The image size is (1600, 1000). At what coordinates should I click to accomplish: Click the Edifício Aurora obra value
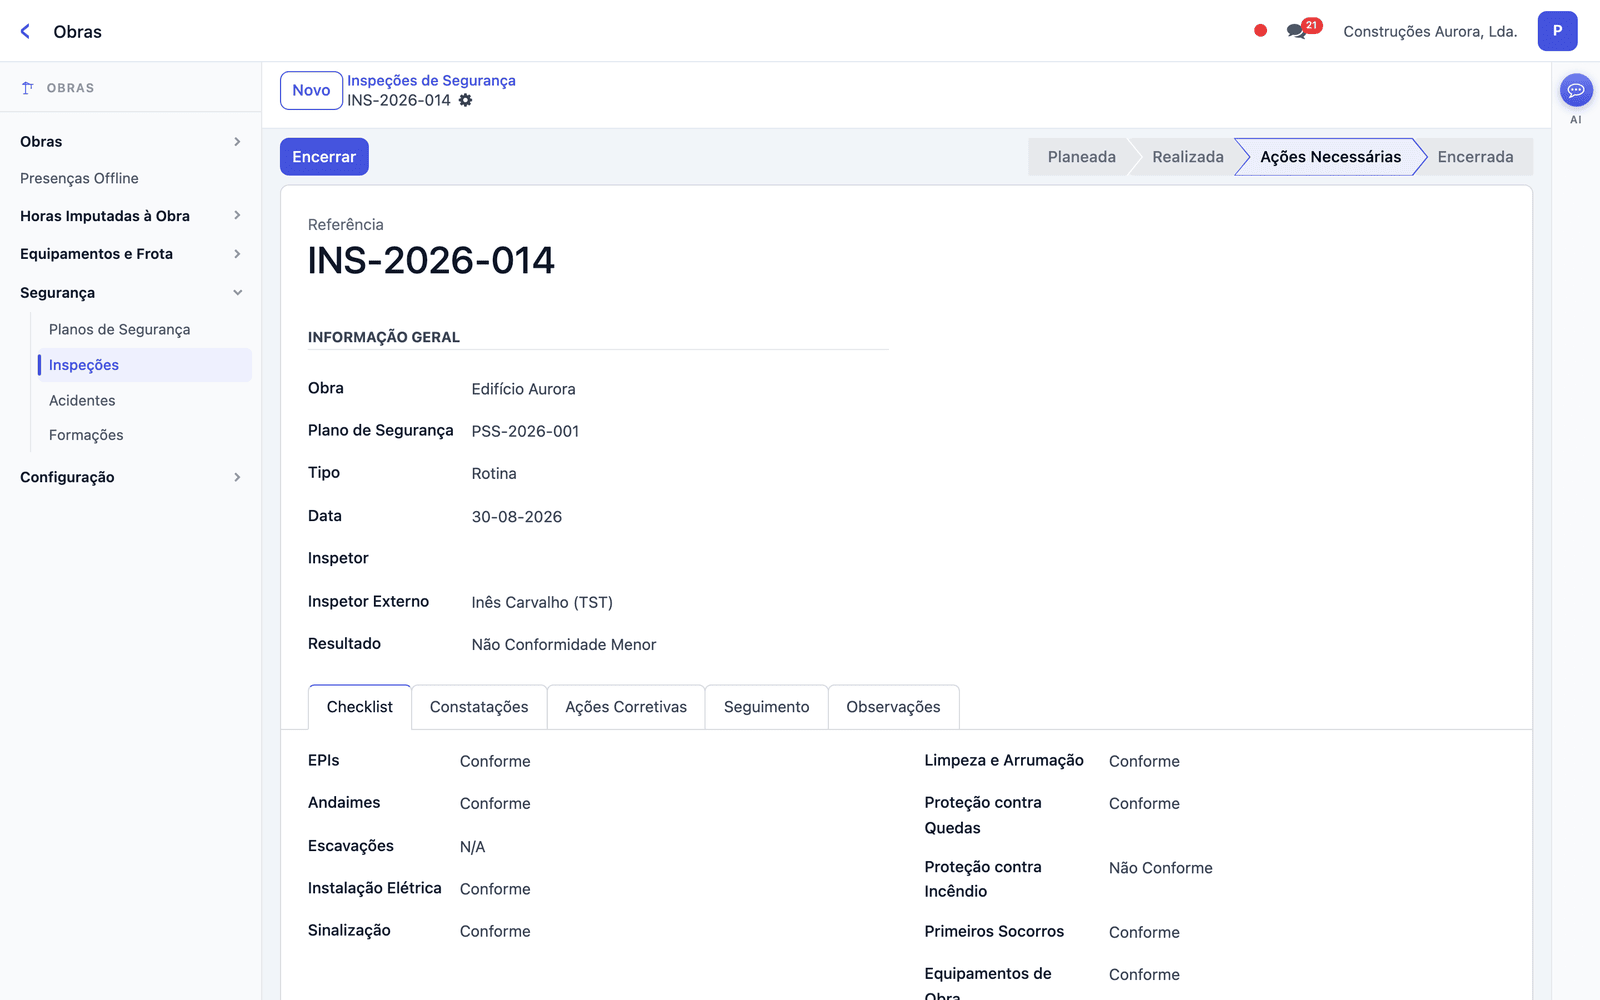click(x=523, y=389)
